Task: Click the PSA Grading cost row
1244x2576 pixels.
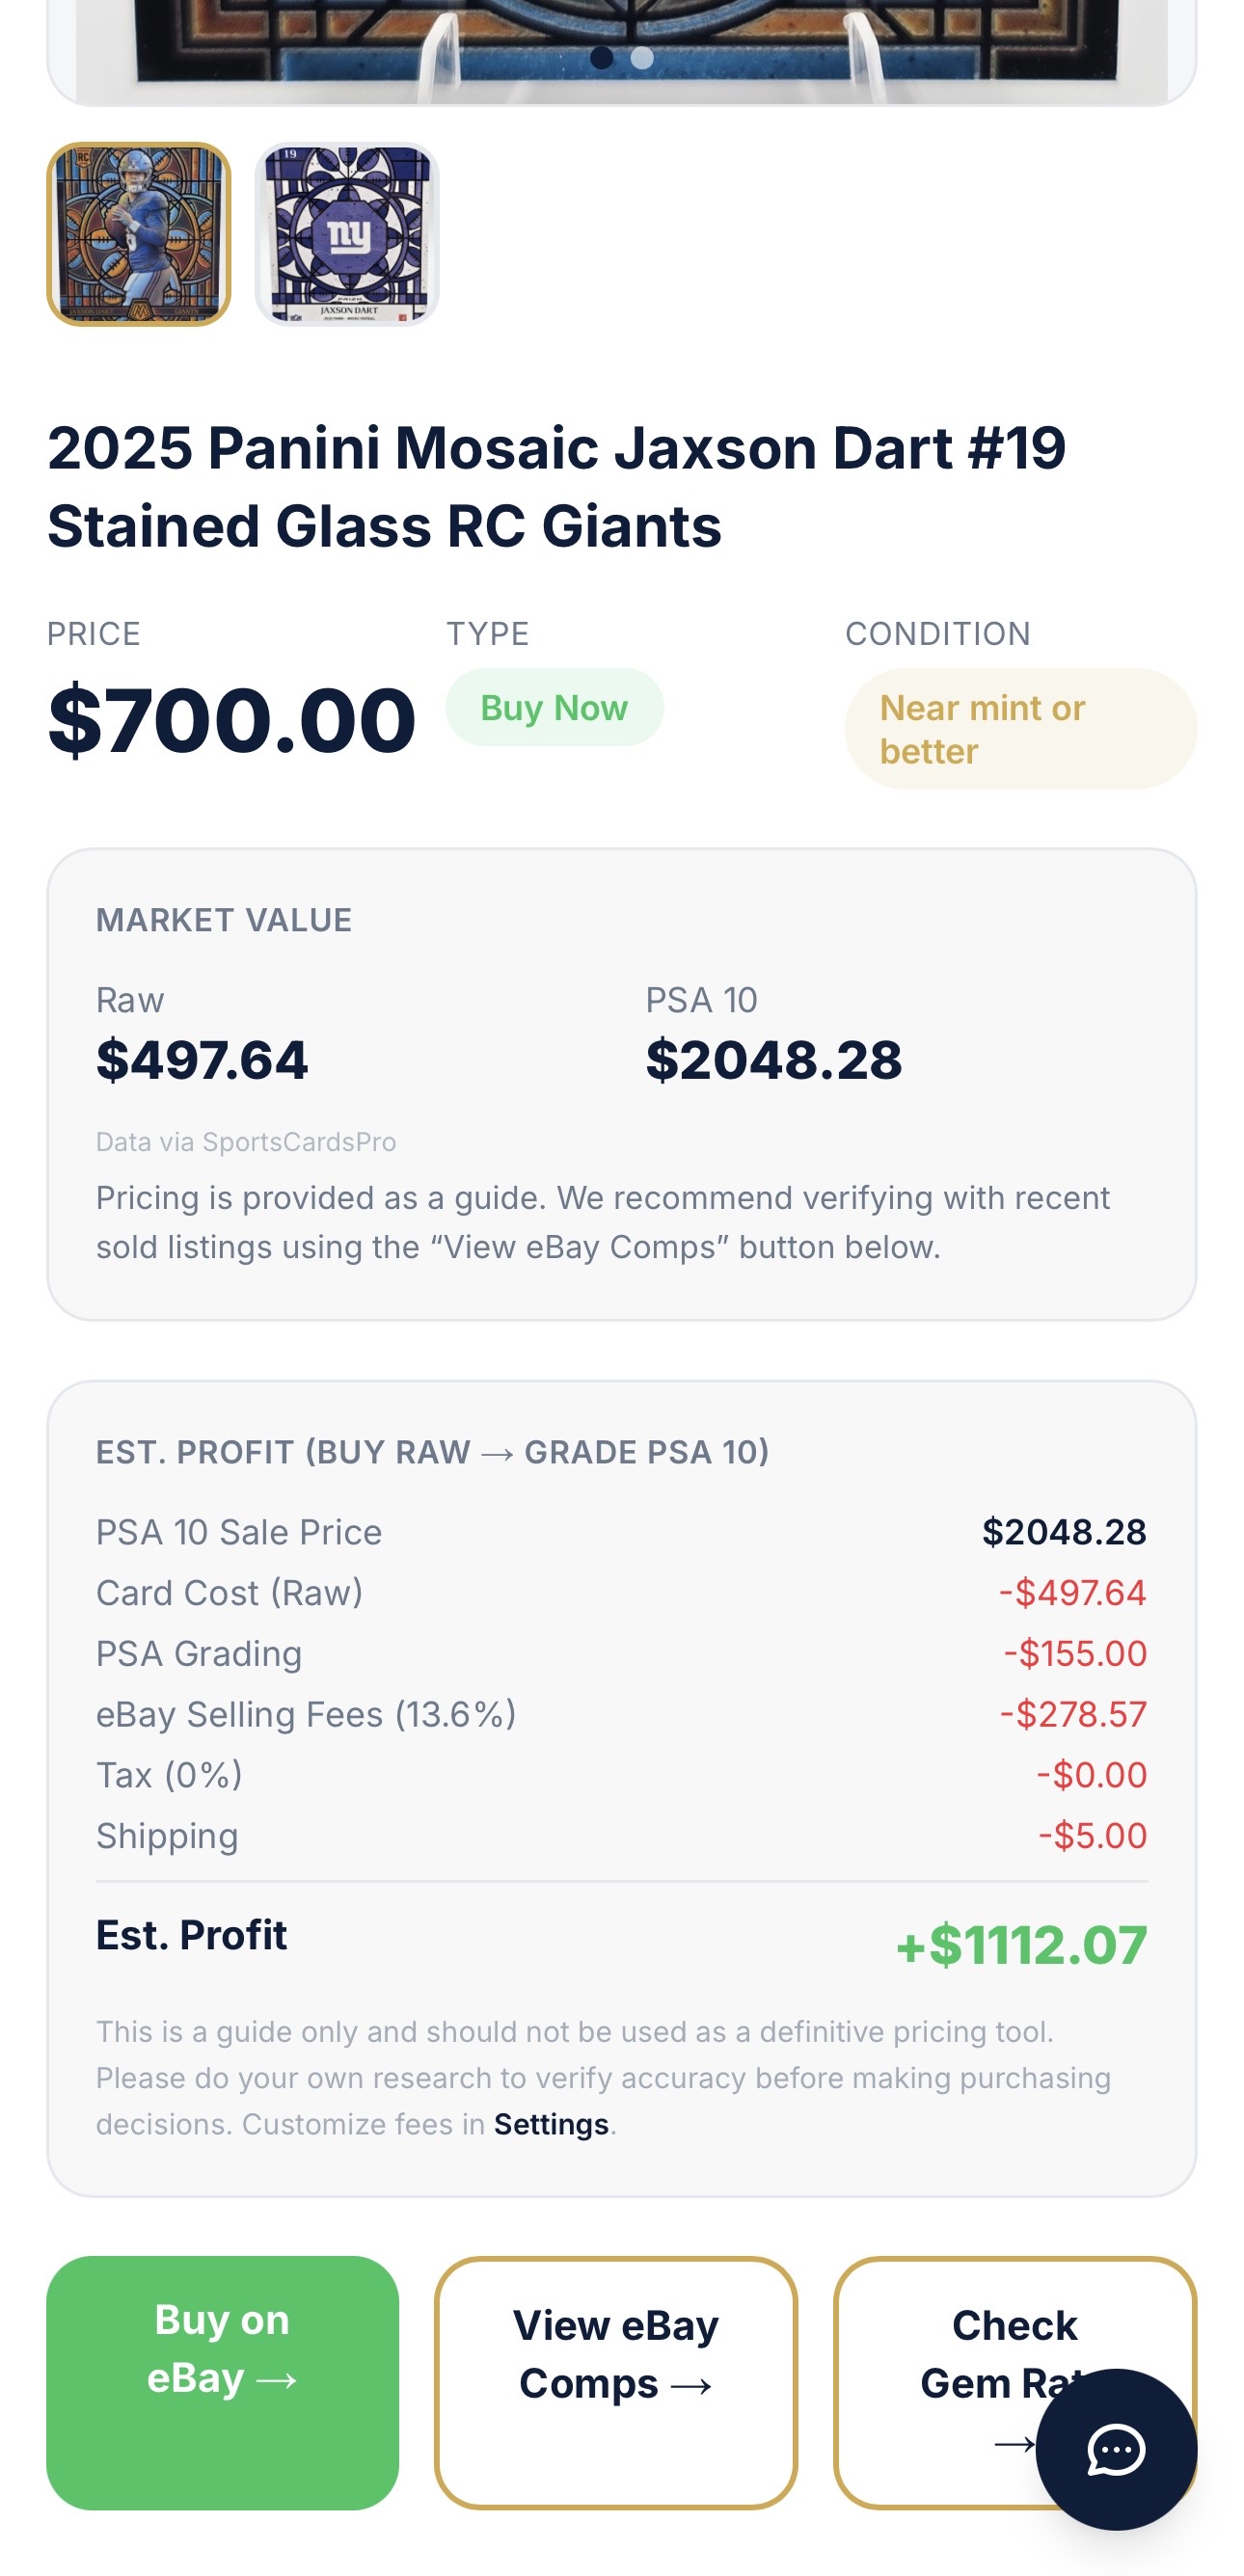Action: 620,1653
